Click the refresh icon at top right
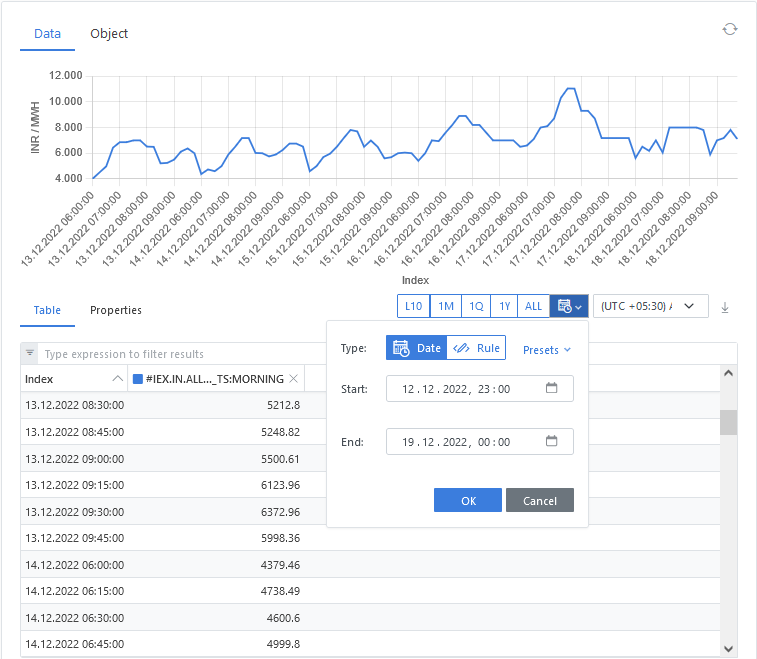This screenshot has height=659, width=757. [730, 29]
